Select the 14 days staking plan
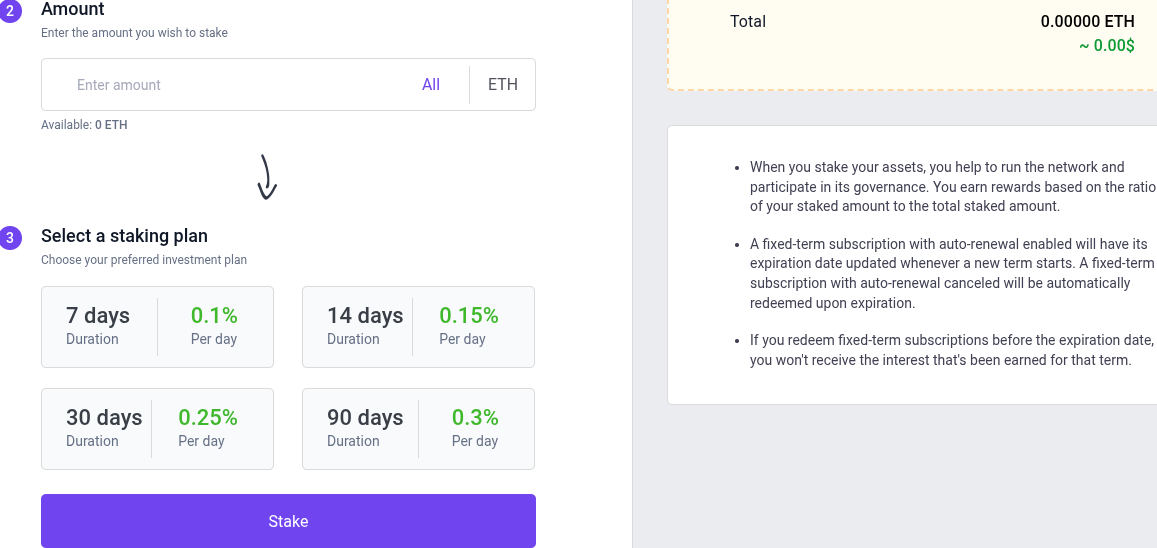This screenshot has width=1157, height=548. pos(418,327)
